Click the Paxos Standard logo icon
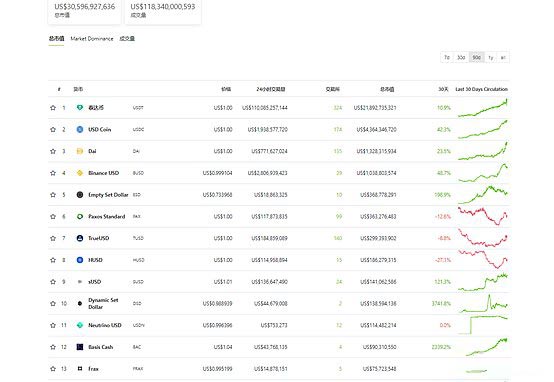The height and width of the screenshot is (382, 554). (x=80, y=216)
